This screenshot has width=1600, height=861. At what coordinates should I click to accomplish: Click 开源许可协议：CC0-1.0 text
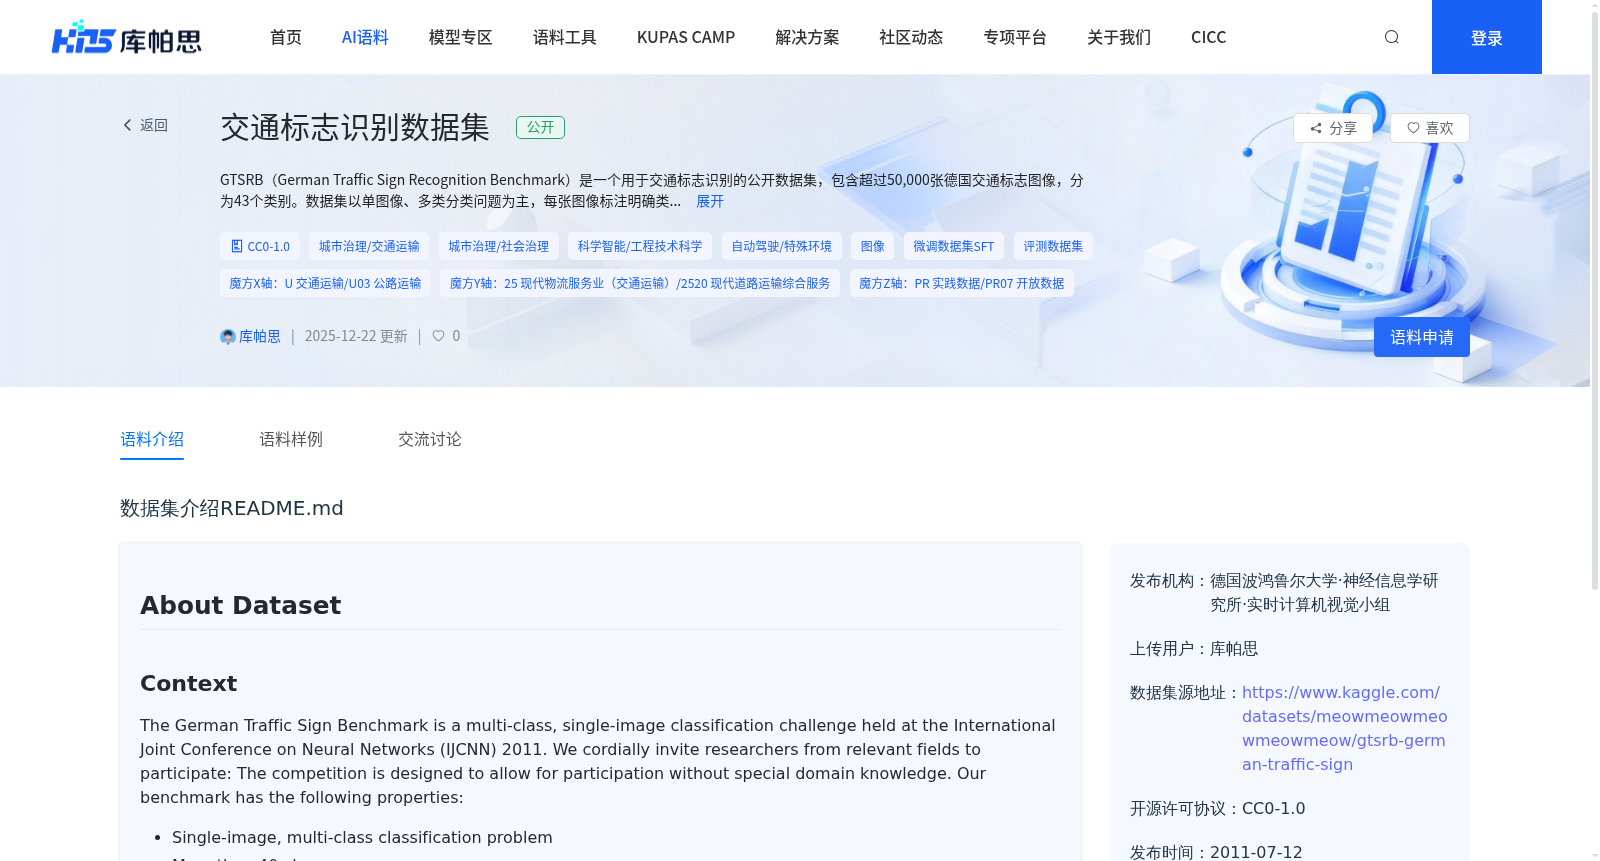pos(1218,808)
